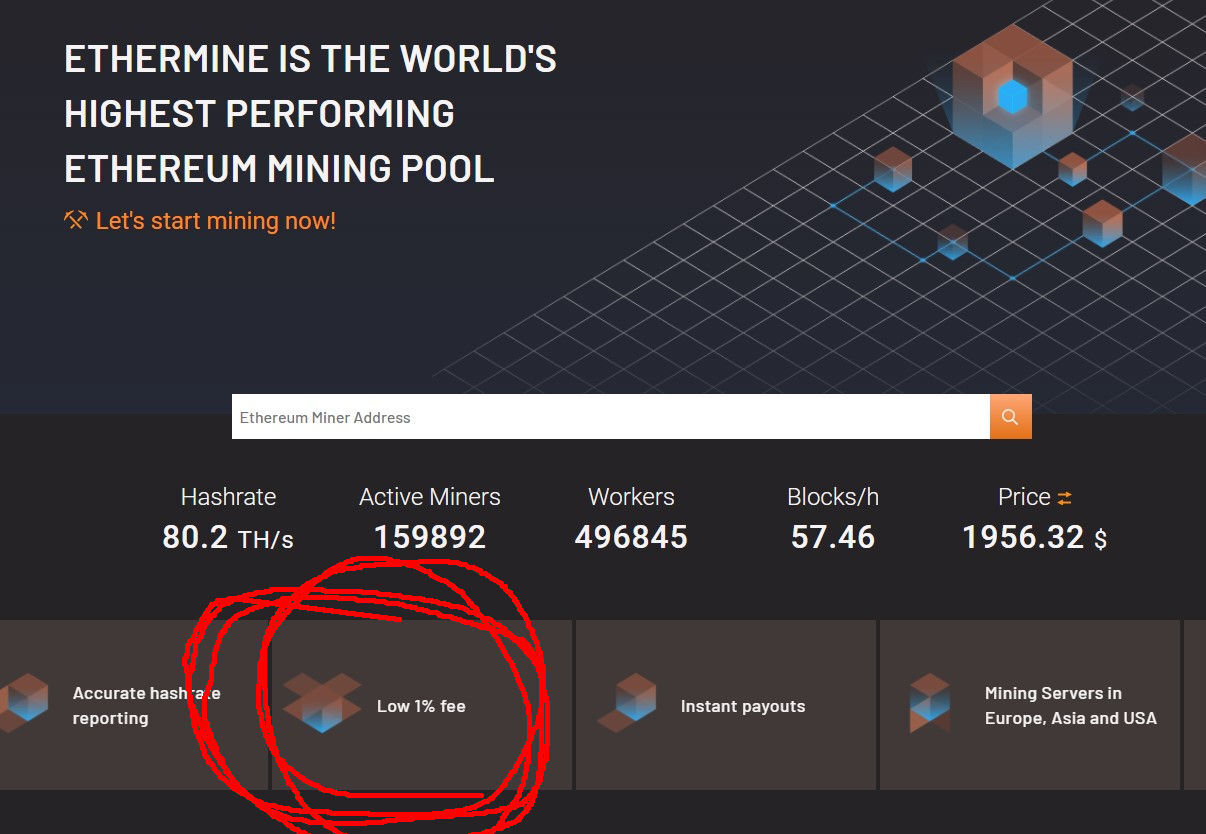Click the Hashrate value 80.2 TH/s
The height and width of the screenshot is (834, 1206).
pyautogui.click(x=228, y=538)
